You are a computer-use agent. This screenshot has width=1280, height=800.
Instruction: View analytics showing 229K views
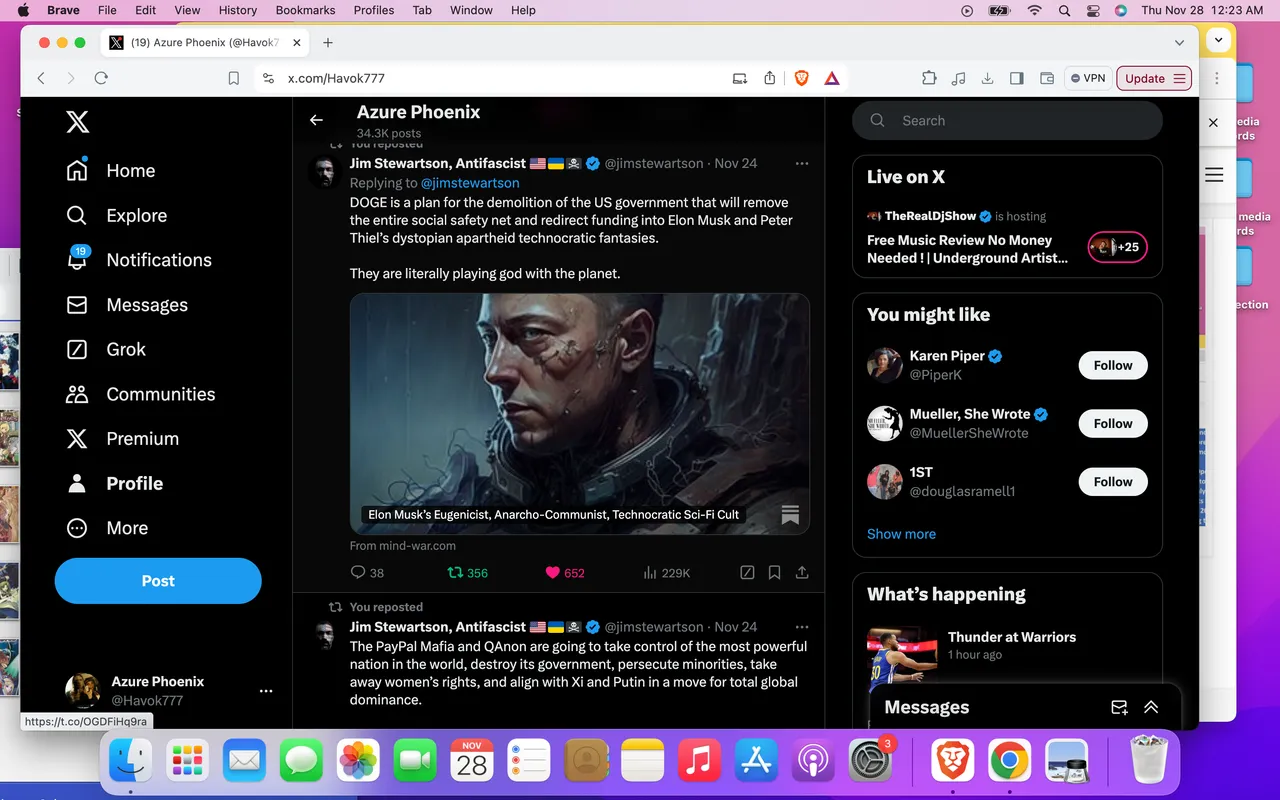[666, 573]
